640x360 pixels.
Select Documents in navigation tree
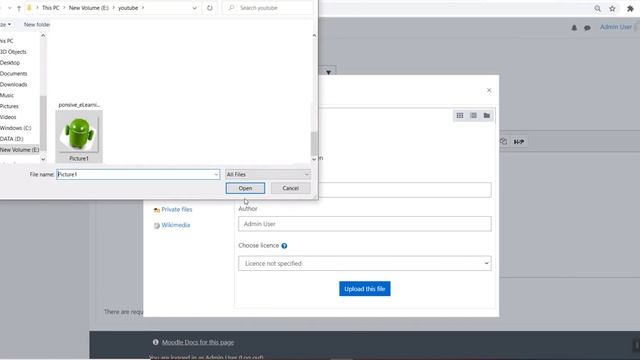point(13,73)
